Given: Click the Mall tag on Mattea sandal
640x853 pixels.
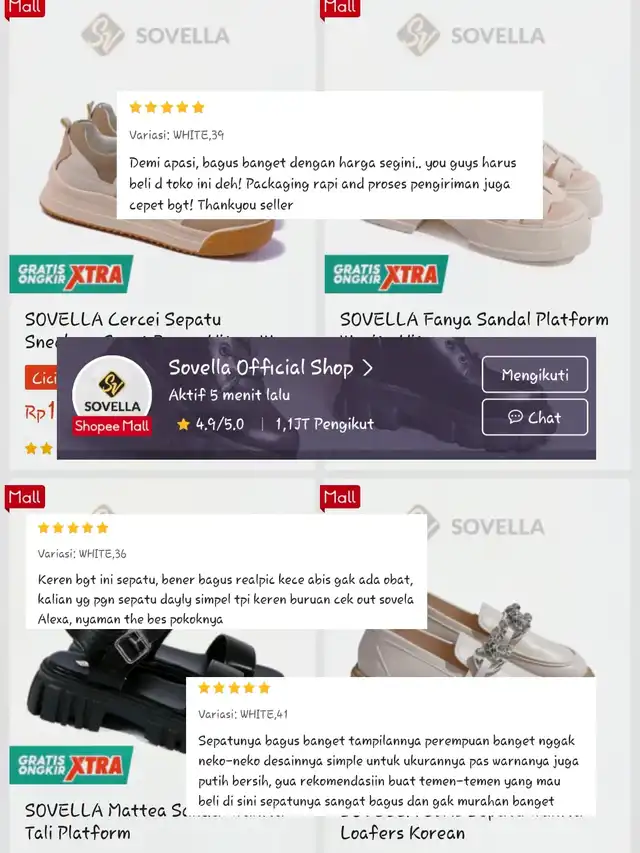Looking at the screenshot, I should pos(24,497).
